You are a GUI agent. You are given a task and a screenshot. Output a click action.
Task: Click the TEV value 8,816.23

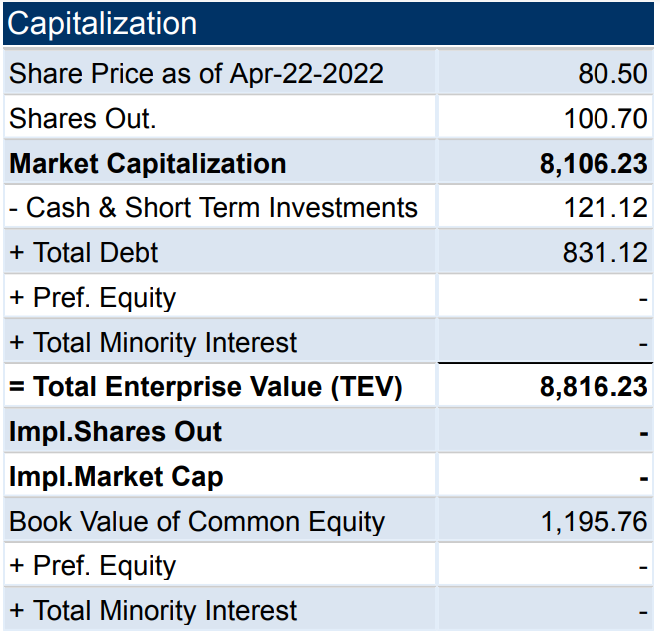click(x=594, y=387)
